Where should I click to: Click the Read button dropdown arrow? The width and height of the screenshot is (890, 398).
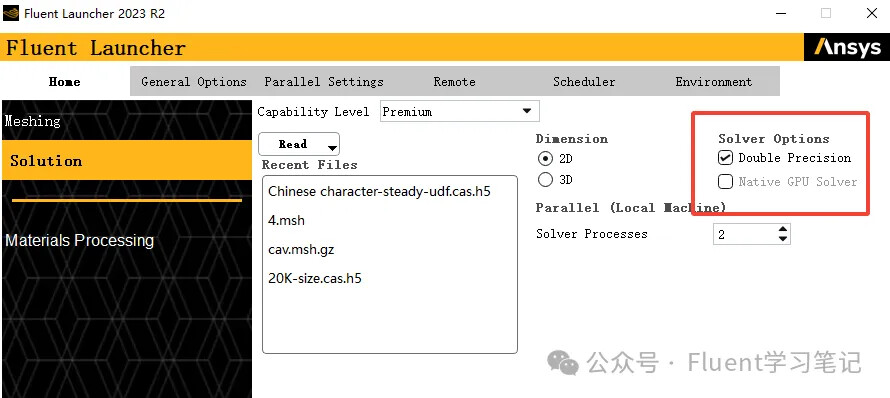[x=333, y=148]
